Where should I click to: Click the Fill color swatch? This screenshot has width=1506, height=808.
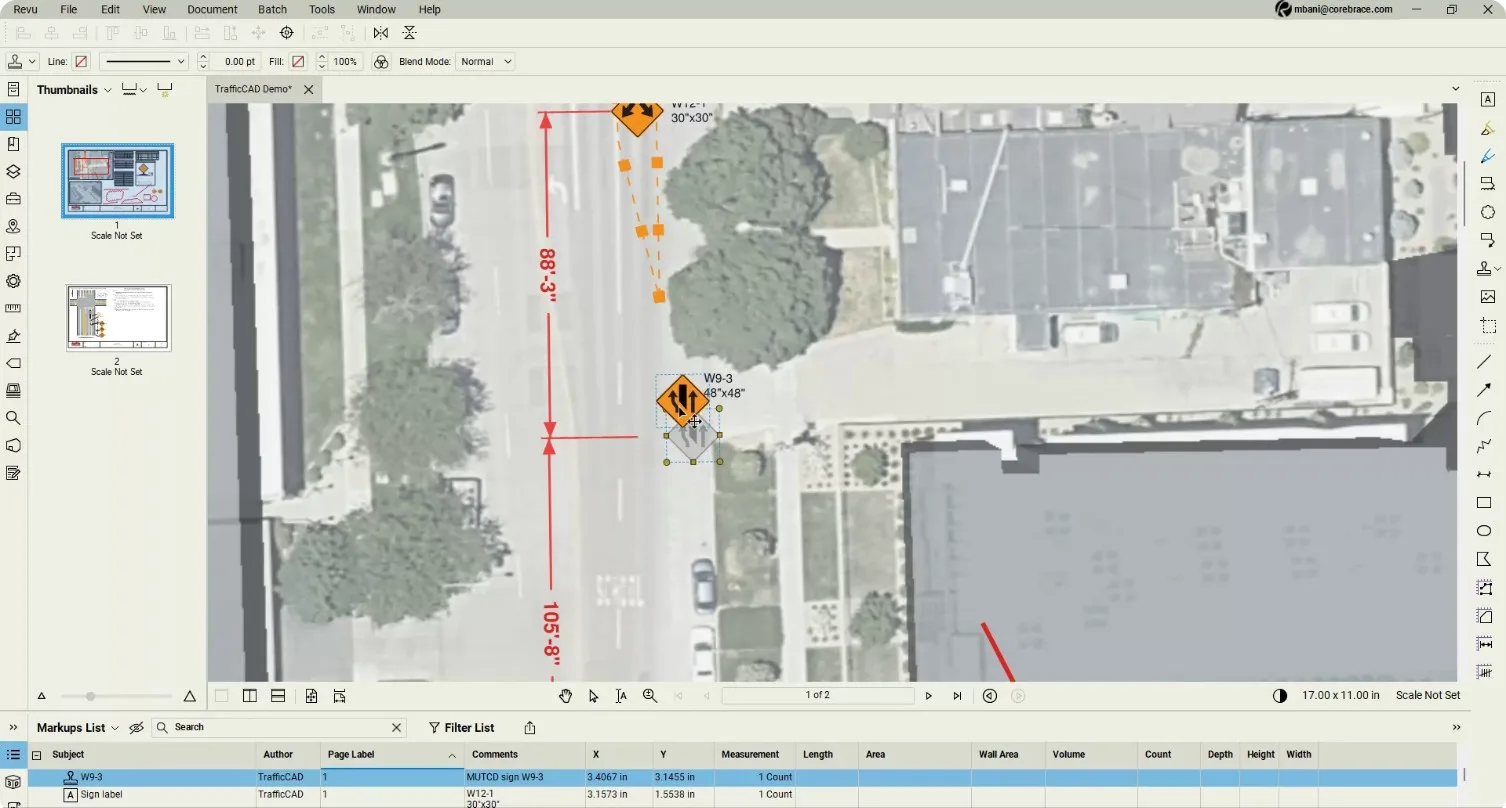tap(297, 62)
